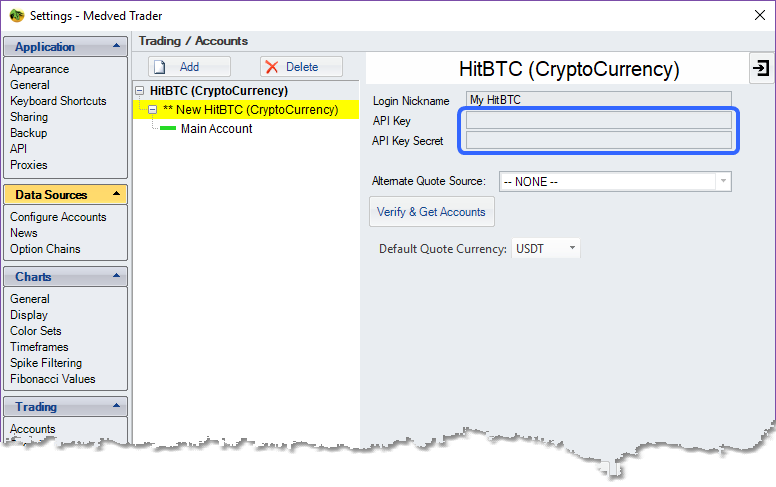The height and width of the screenshot is (487, 776).
Task: Open Proxies settings
Action: 29,165
